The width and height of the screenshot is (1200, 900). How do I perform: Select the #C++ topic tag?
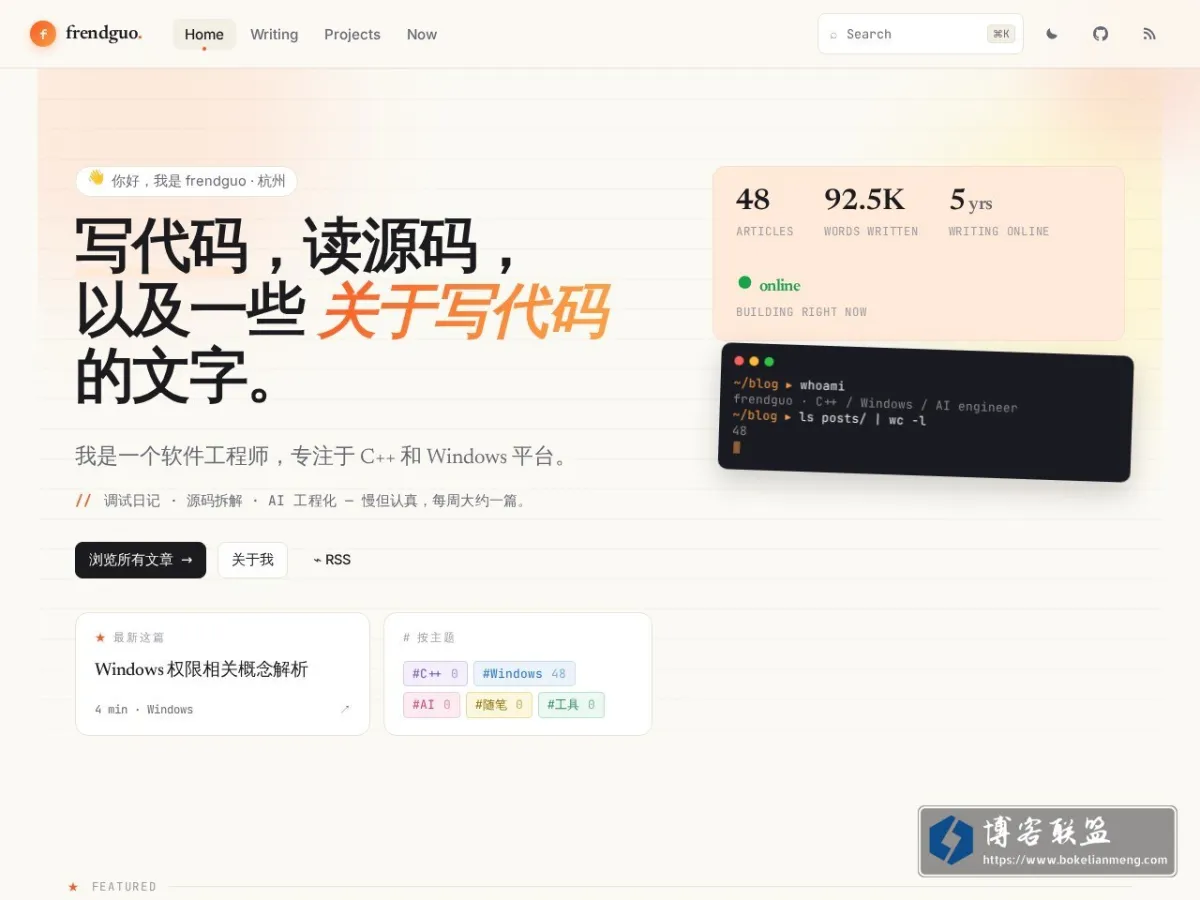(435, 674)
